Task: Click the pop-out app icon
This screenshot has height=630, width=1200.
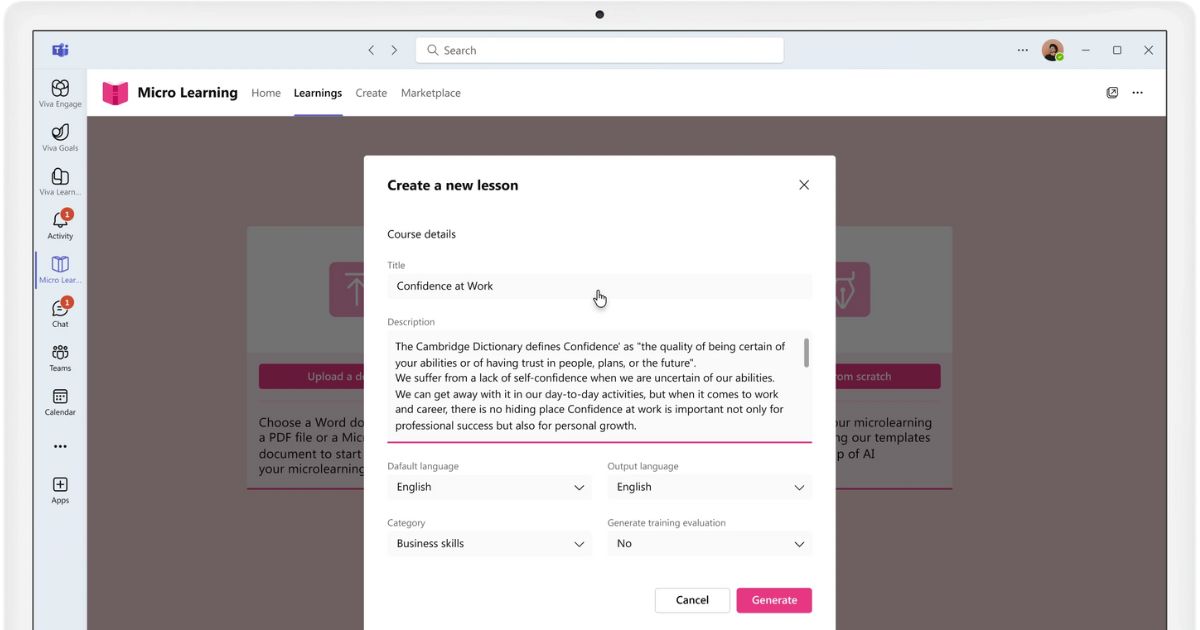Action: pos(1112,93)
